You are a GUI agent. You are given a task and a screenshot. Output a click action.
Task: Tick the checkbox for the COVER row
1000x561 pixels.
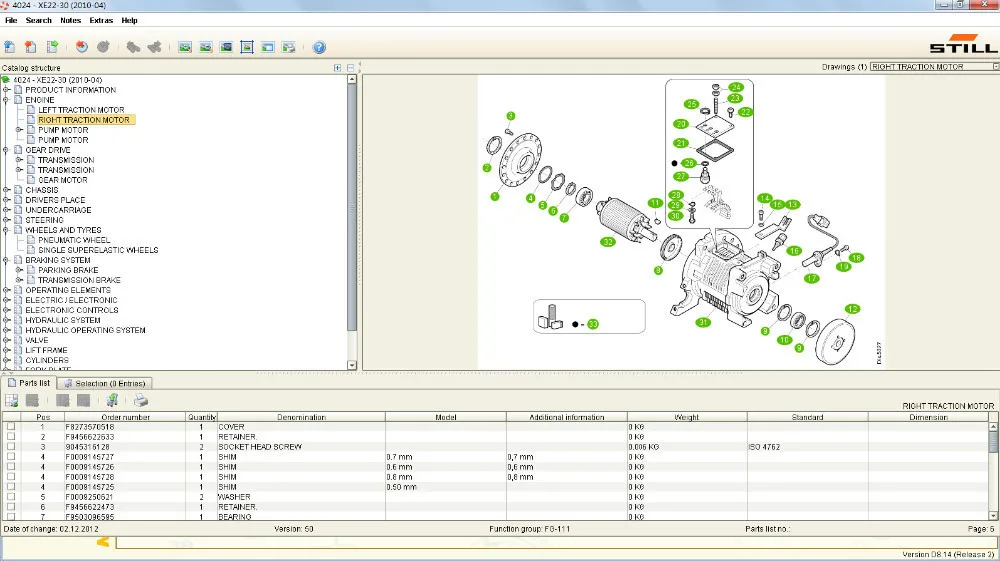11,427
